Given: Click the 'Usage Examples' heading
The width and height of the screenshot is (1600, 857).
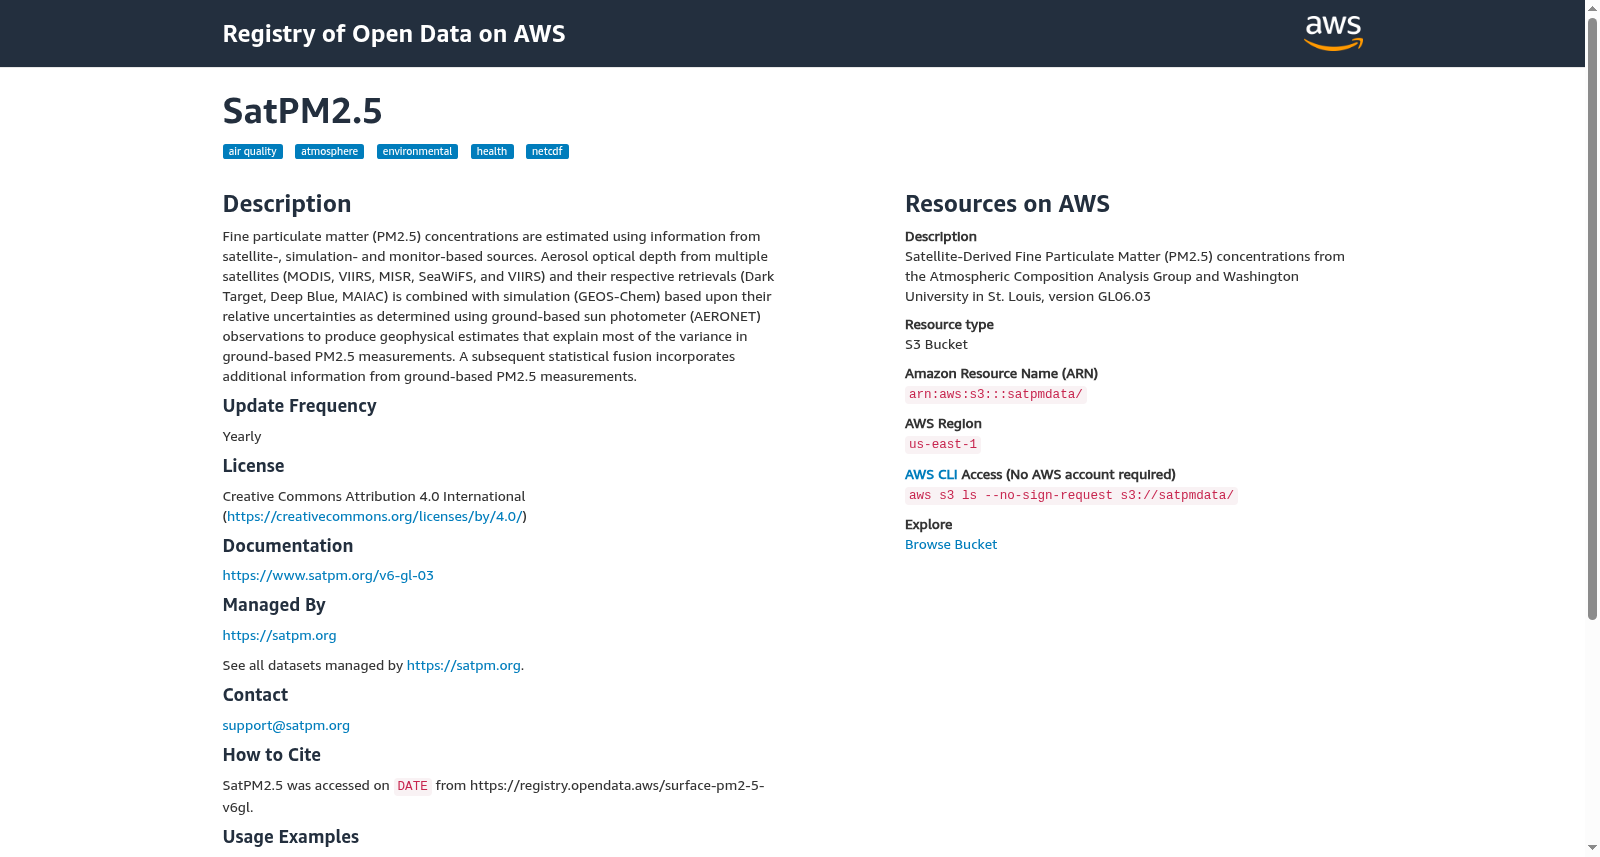Looking at the screenshot, I should 290,837.
